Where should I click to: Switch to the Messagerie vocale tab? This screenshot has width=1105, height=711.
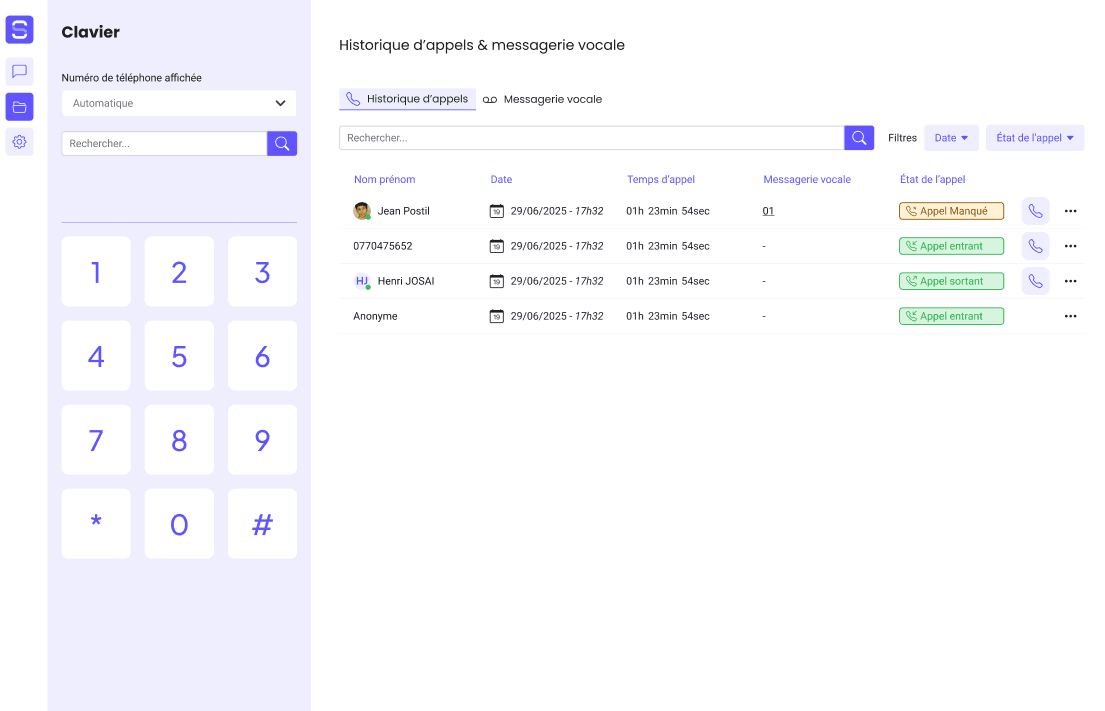pos(542,99)
